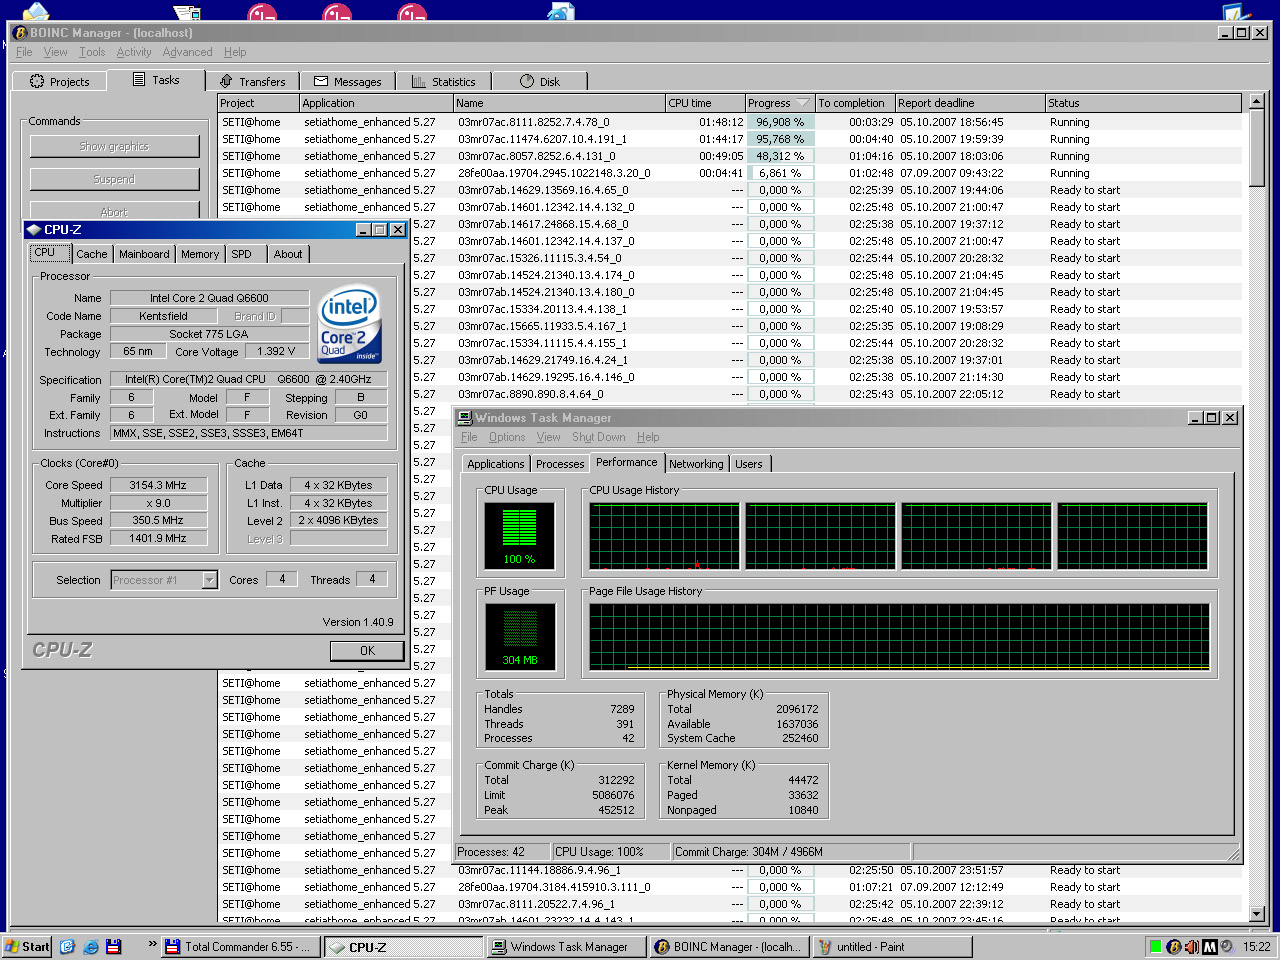Image resolution: width=1280 pixels, height=960 pixels.
Task: Sort tasks by Status column header
Action: pyautogui.click(x=1143, y=103)
